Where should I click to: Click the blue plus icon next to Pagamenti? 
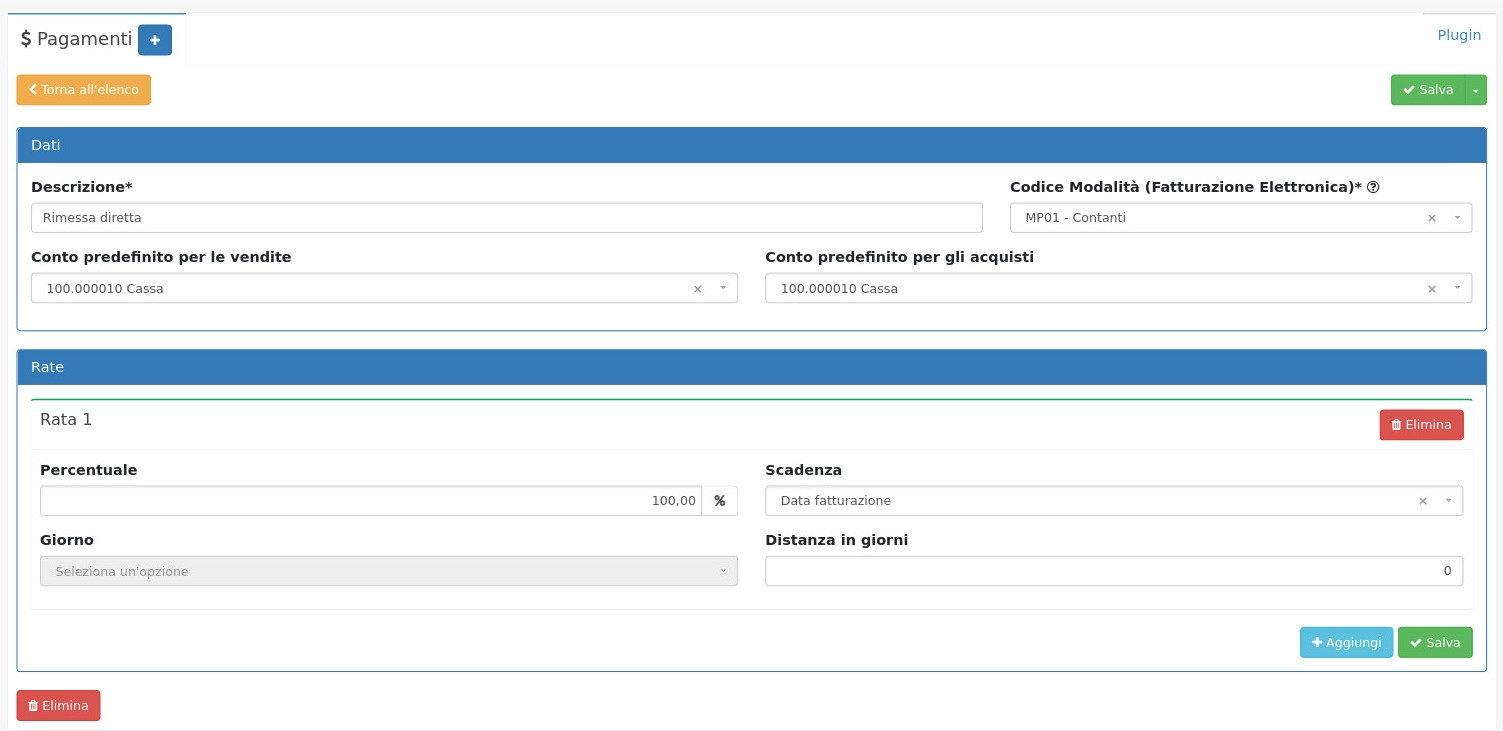pyautogui.click(x=155, y=40)
